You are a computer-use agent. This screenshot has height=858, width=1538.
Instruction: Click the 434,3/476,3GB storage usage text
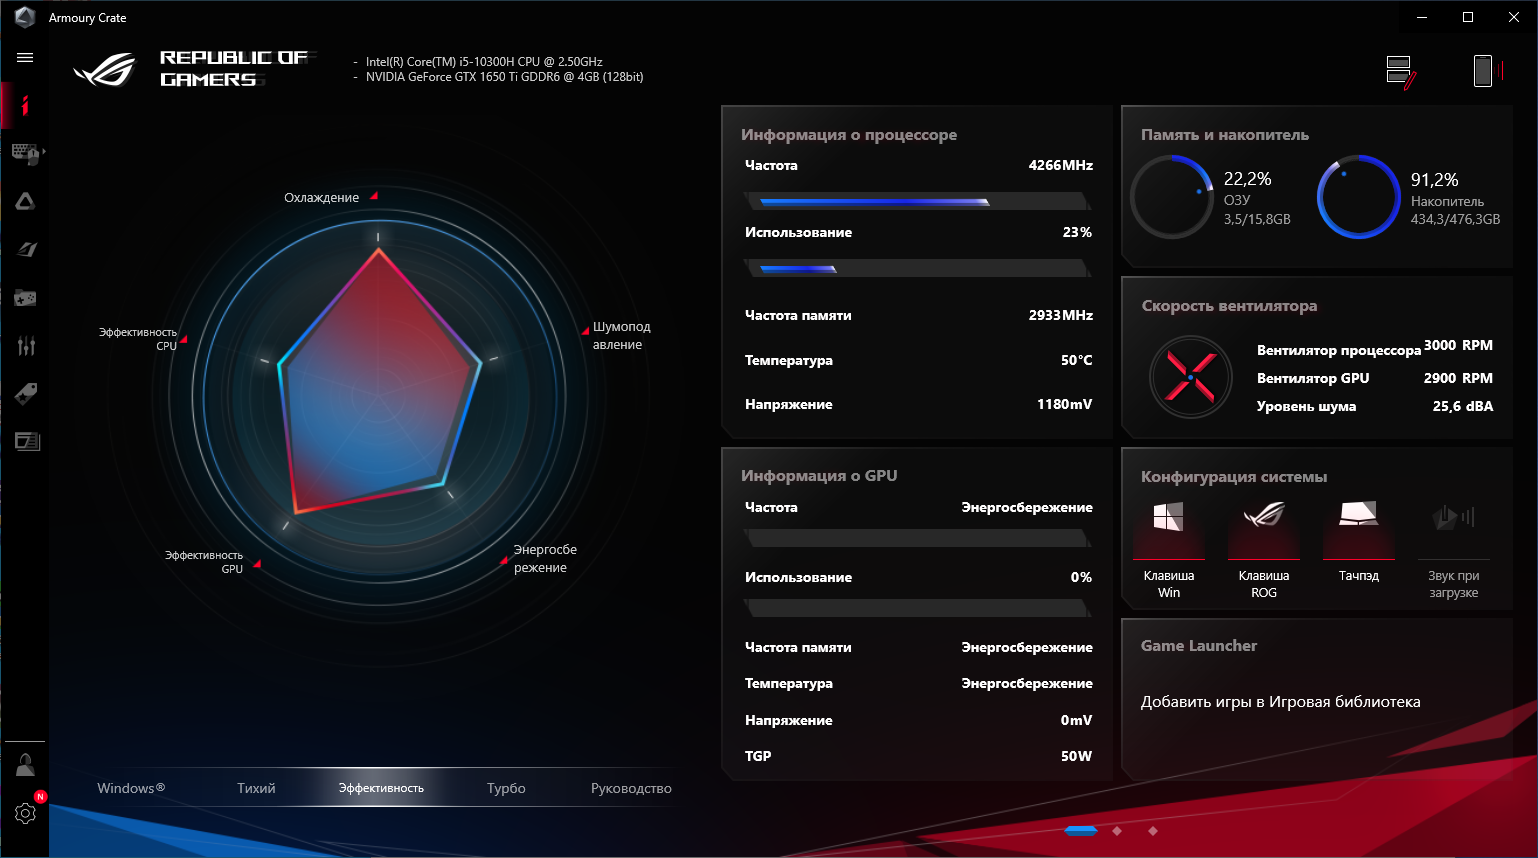1455,219
